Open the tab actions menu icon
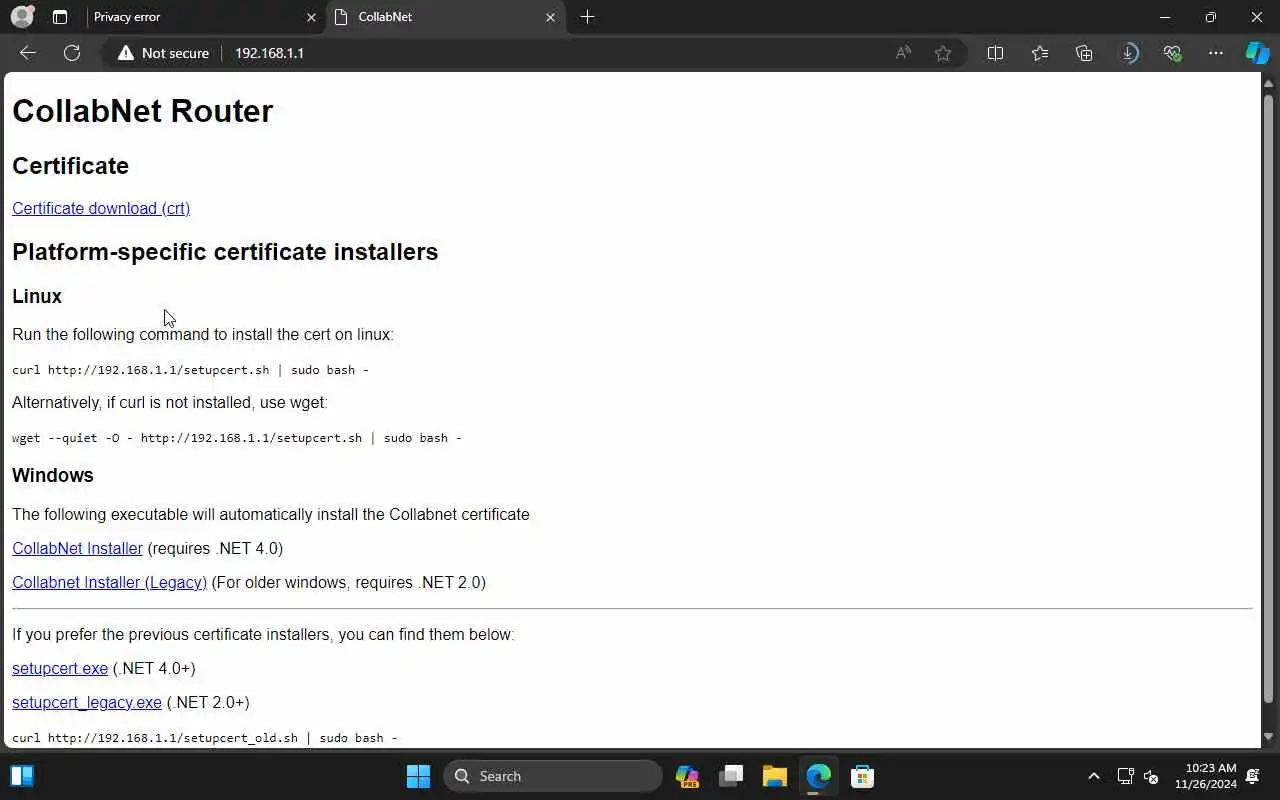The image size is (1280, 800). click(60, 17)
